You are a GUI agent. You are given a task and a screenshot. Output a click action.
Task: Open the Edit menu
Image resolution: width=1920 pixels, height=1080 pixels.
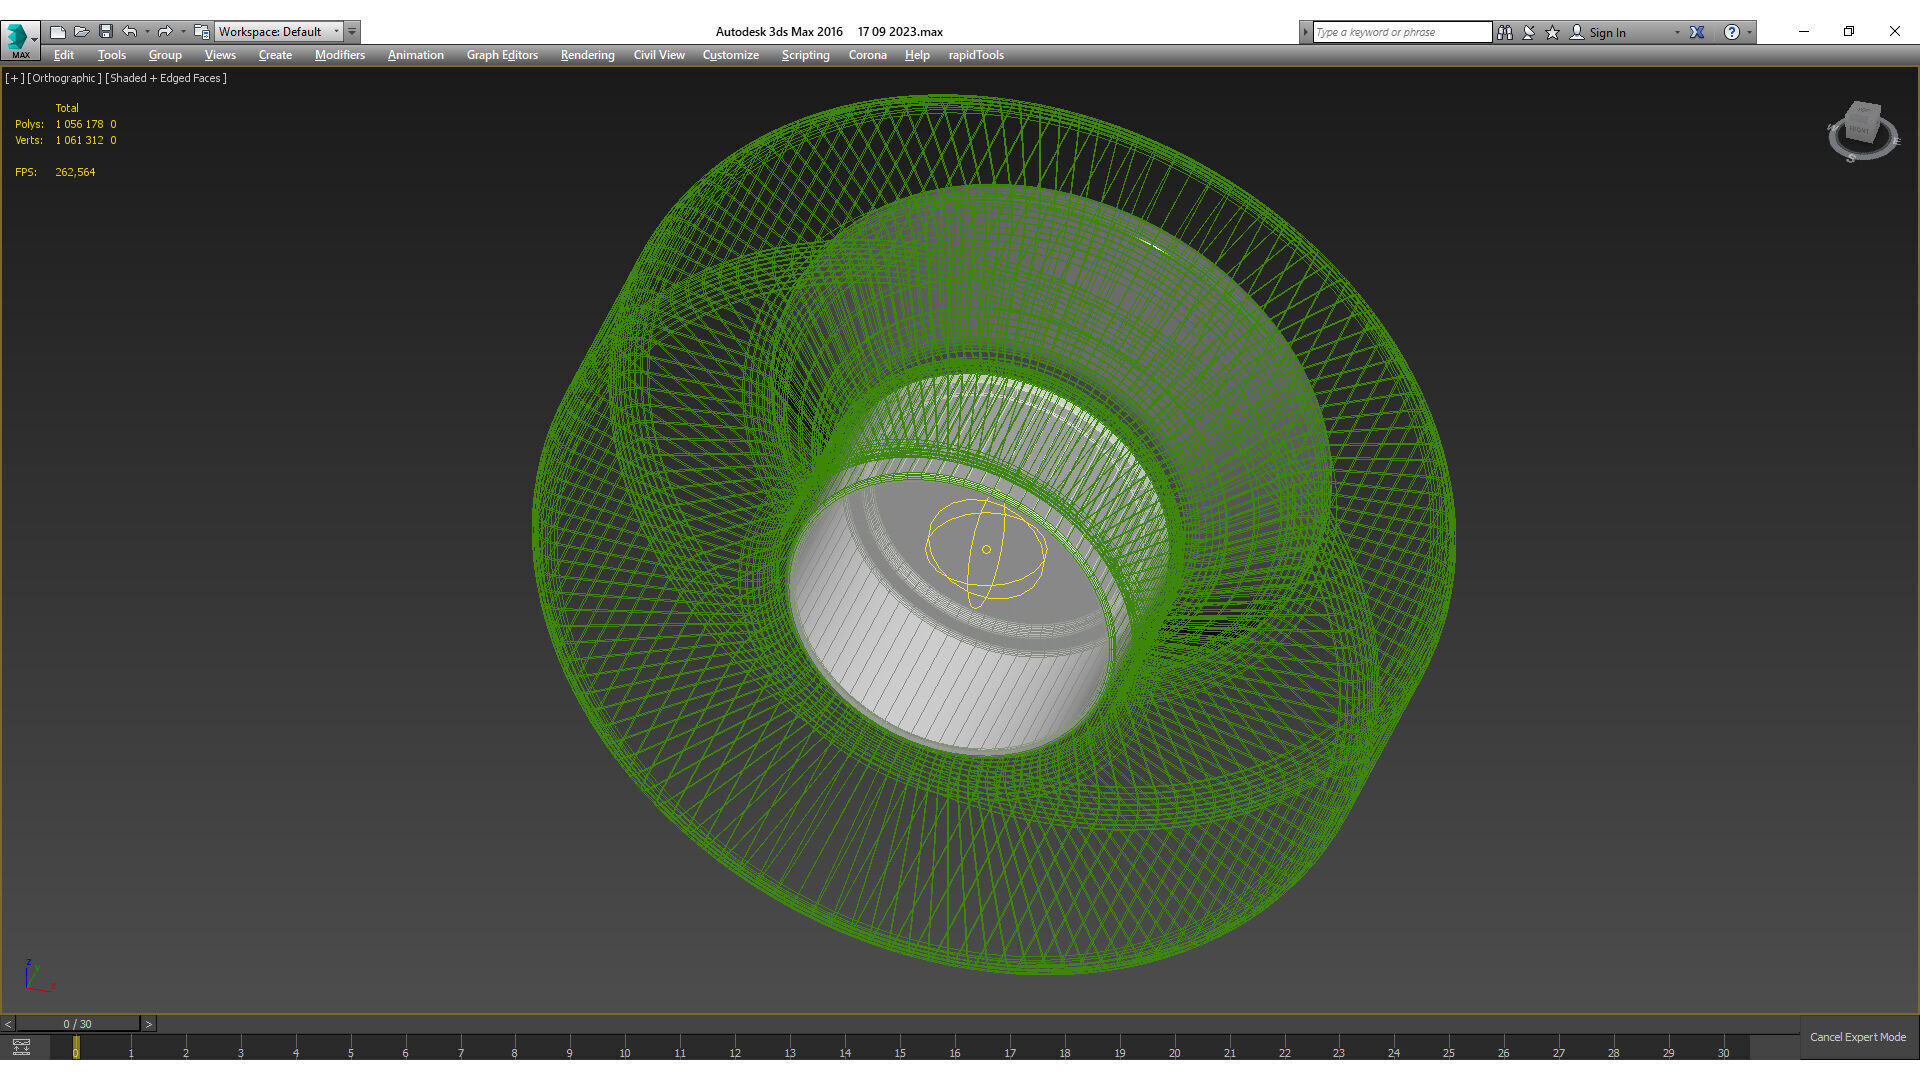[x=64, y=55]
